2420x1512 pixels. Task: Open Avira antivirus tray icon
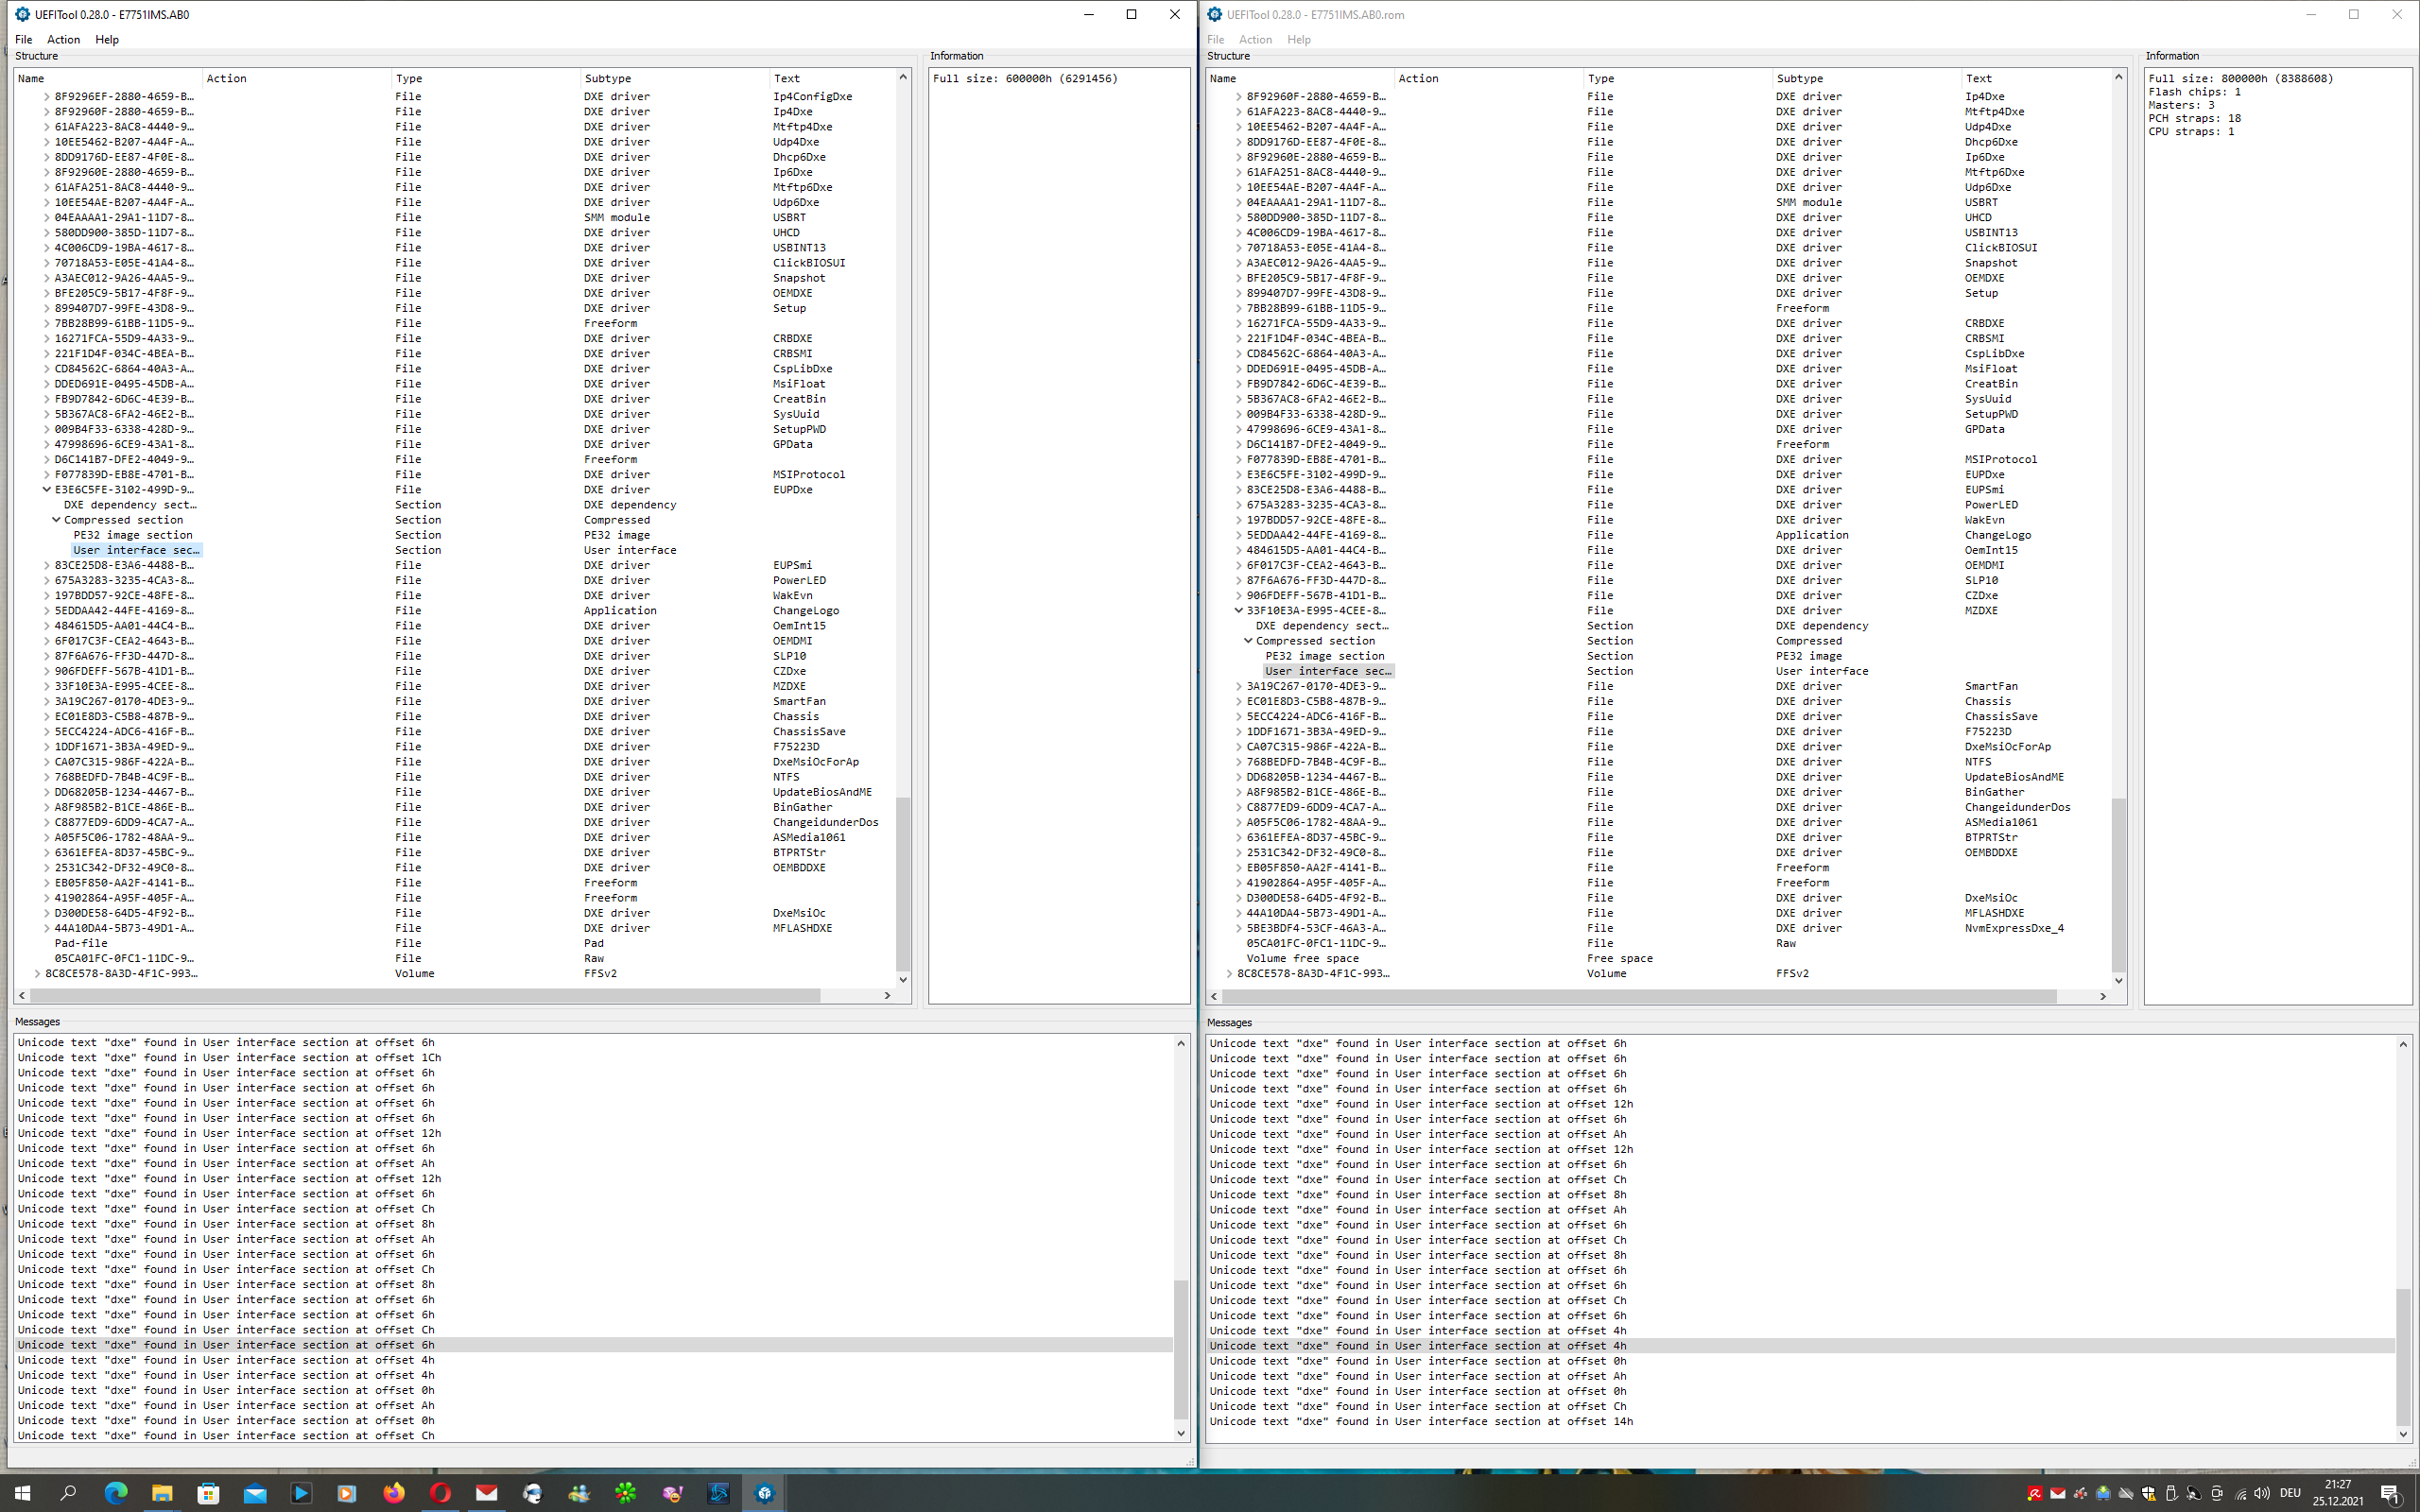[2034, 1494]
